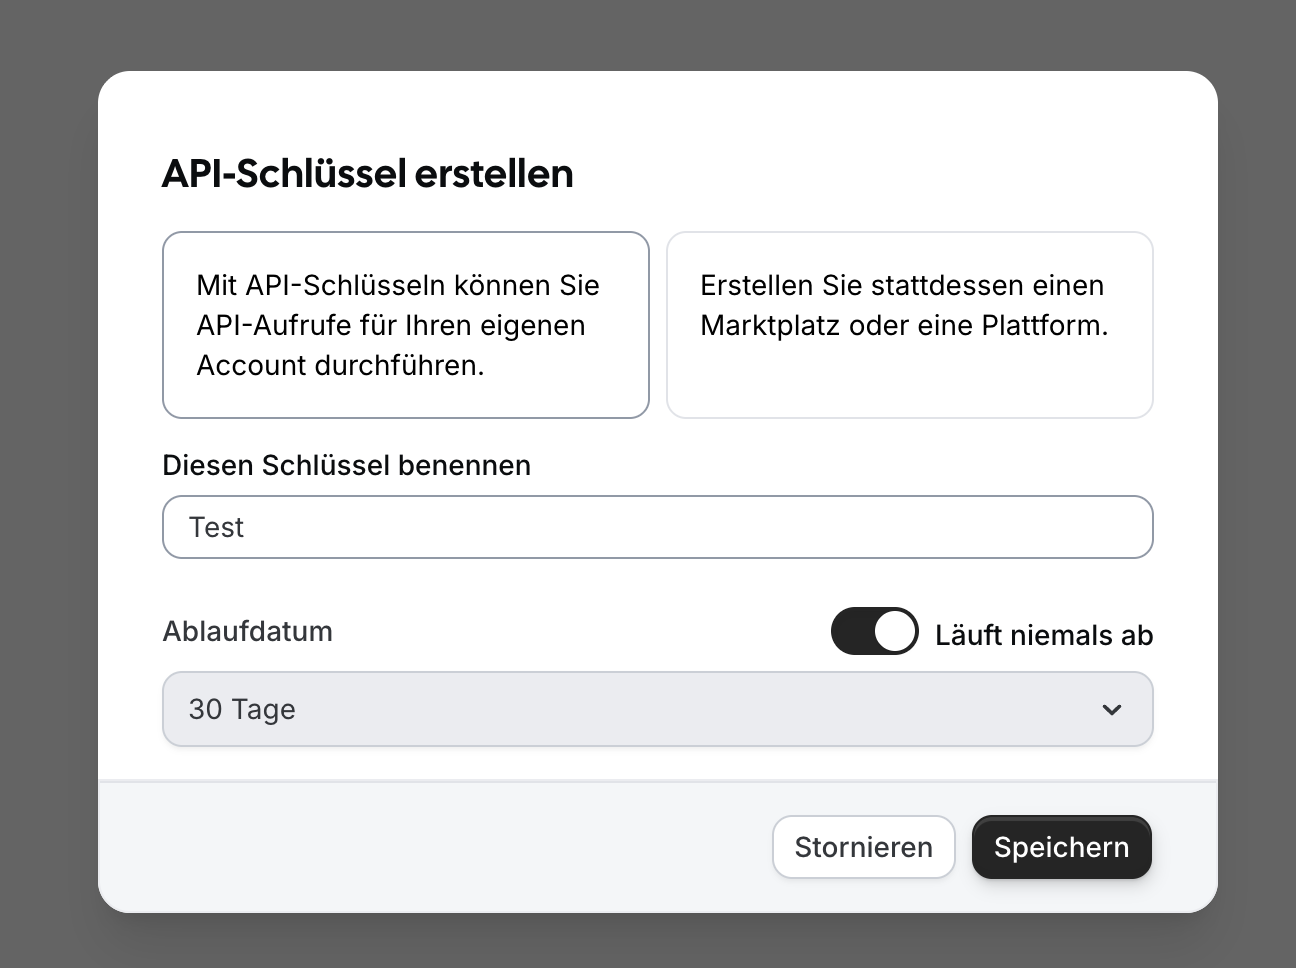Click the Ablaufdatum label
This screenshot has height=968, width=1296.
click(x=247, y=631)
